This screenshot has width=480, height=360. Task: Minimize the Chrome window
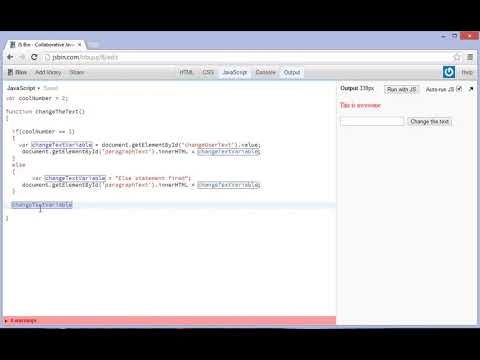click(443, 36)
